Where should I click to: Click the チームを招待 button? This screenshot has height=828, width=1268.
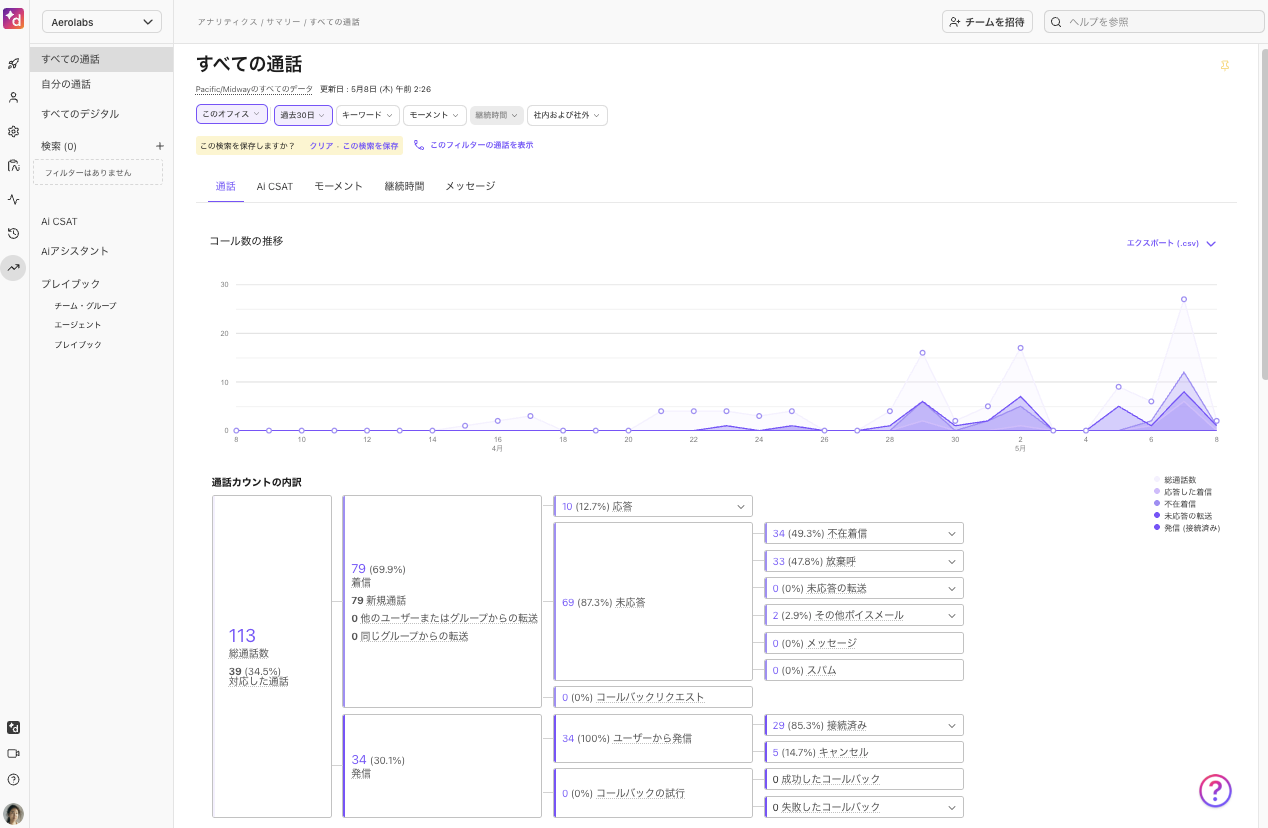(x=987, y=21)
